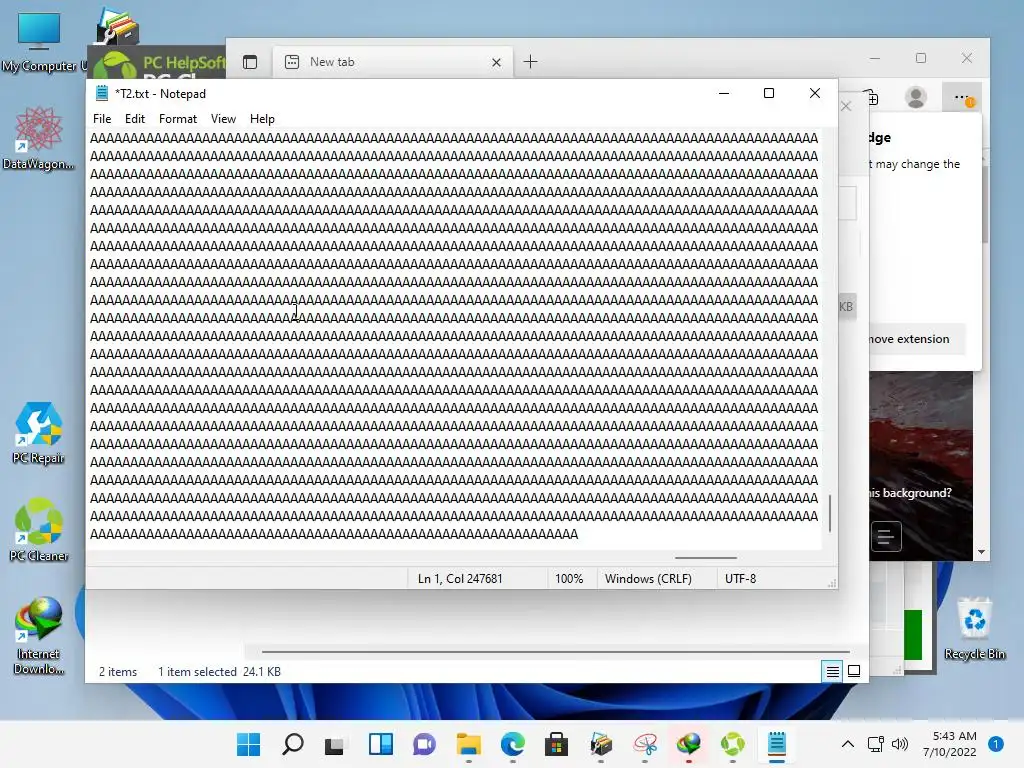Open Widgets from taskbar
Viewport: 1024px width, 768px height.
381,744
